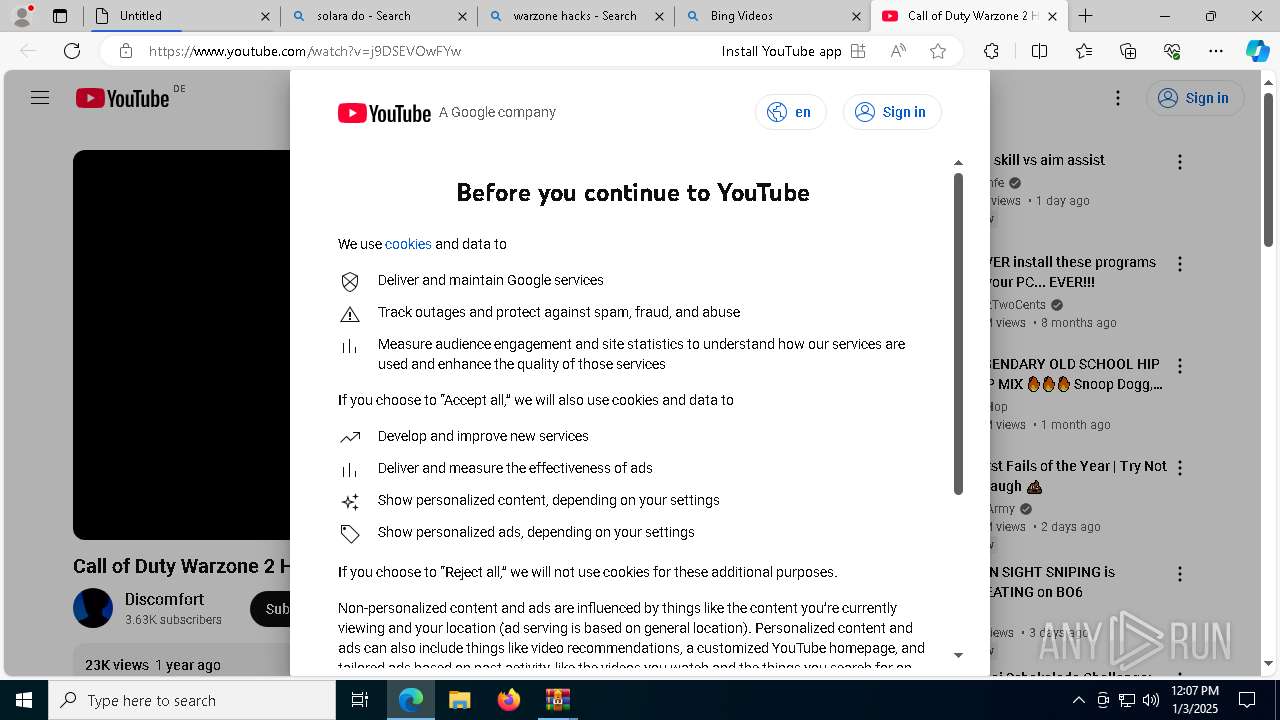Screen dimensions: 1280x720
Task: Open the language selector 'en'
Action: 790,112
